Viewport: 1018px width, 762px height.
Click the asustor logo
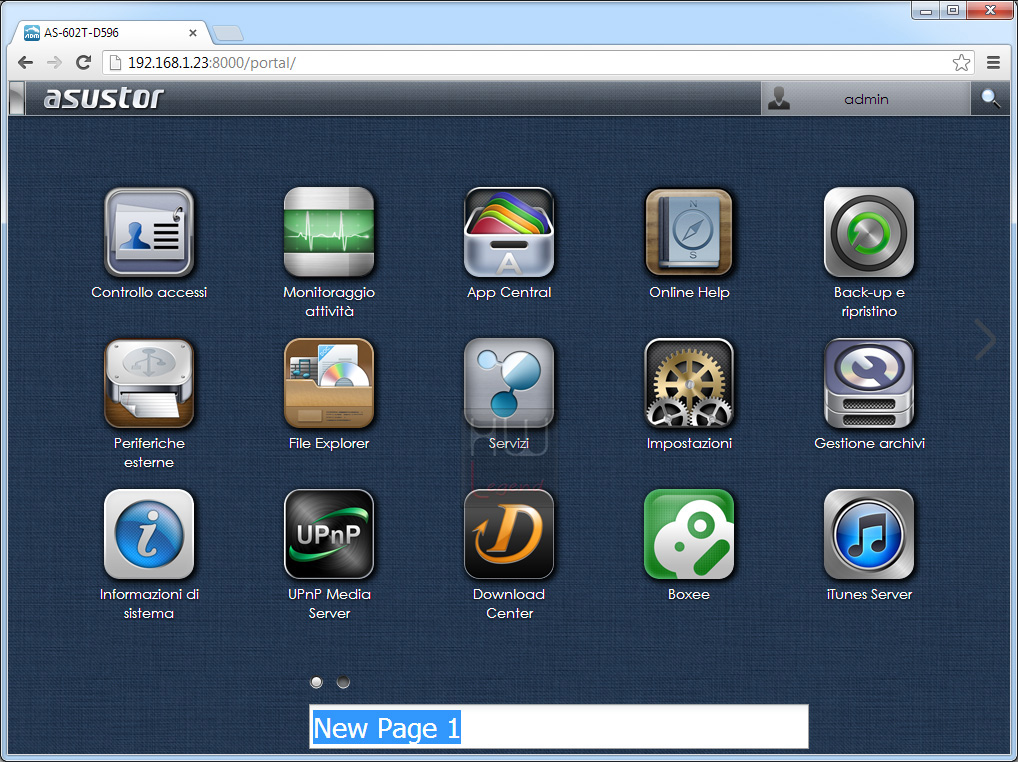point(103,98)
